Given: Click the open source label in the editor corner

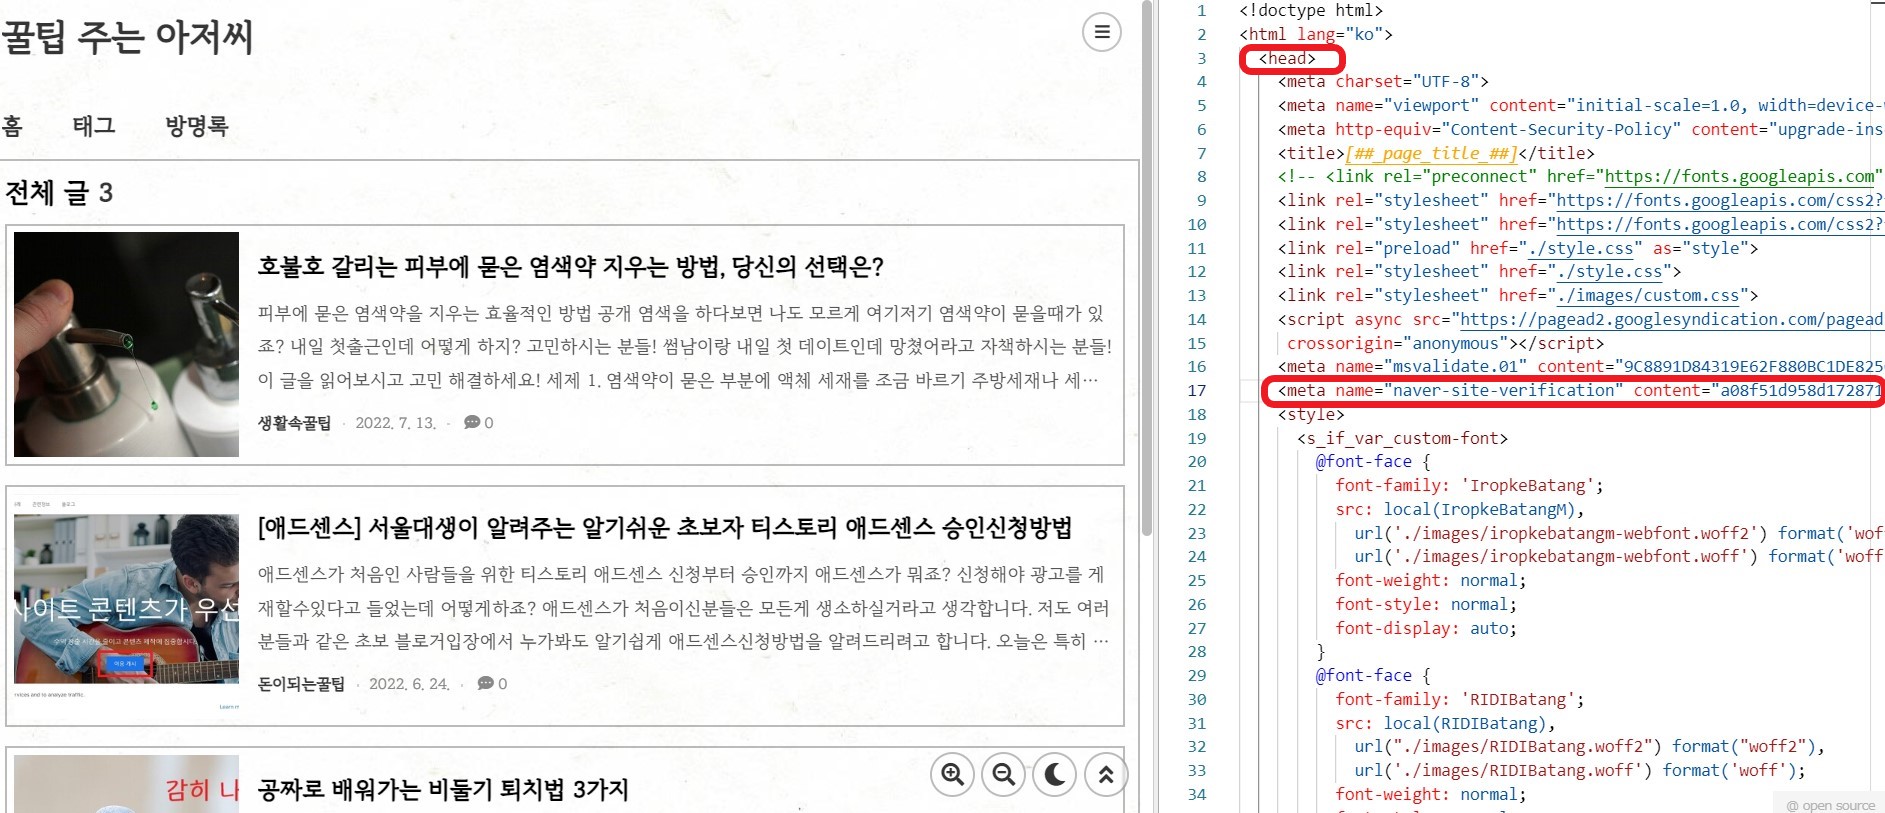Looking at the screenshot, I should (x=1831, y=805).
